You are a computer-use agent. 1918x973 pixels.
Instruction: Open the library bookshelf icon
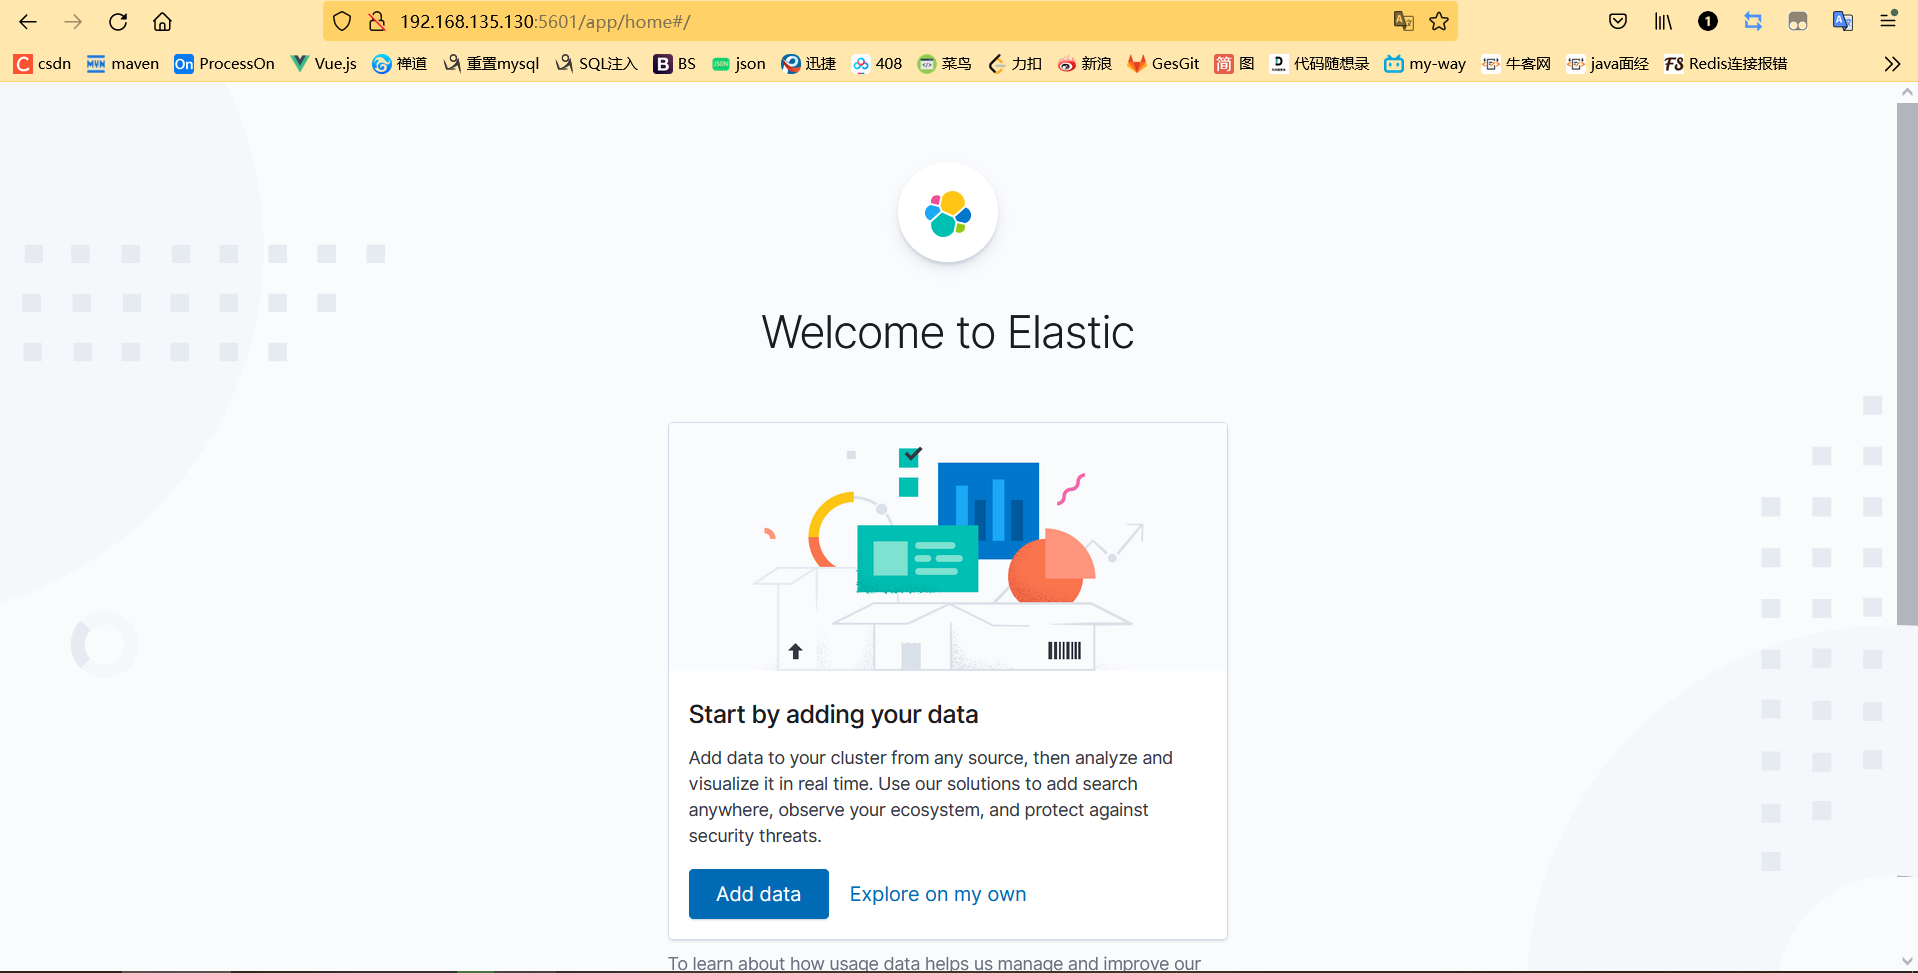point(1663,21)
